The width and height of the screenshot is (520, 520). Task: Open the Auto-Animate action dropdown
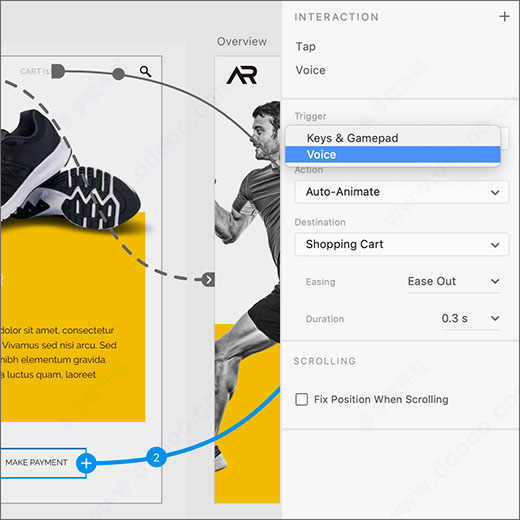tap(402, 192)
